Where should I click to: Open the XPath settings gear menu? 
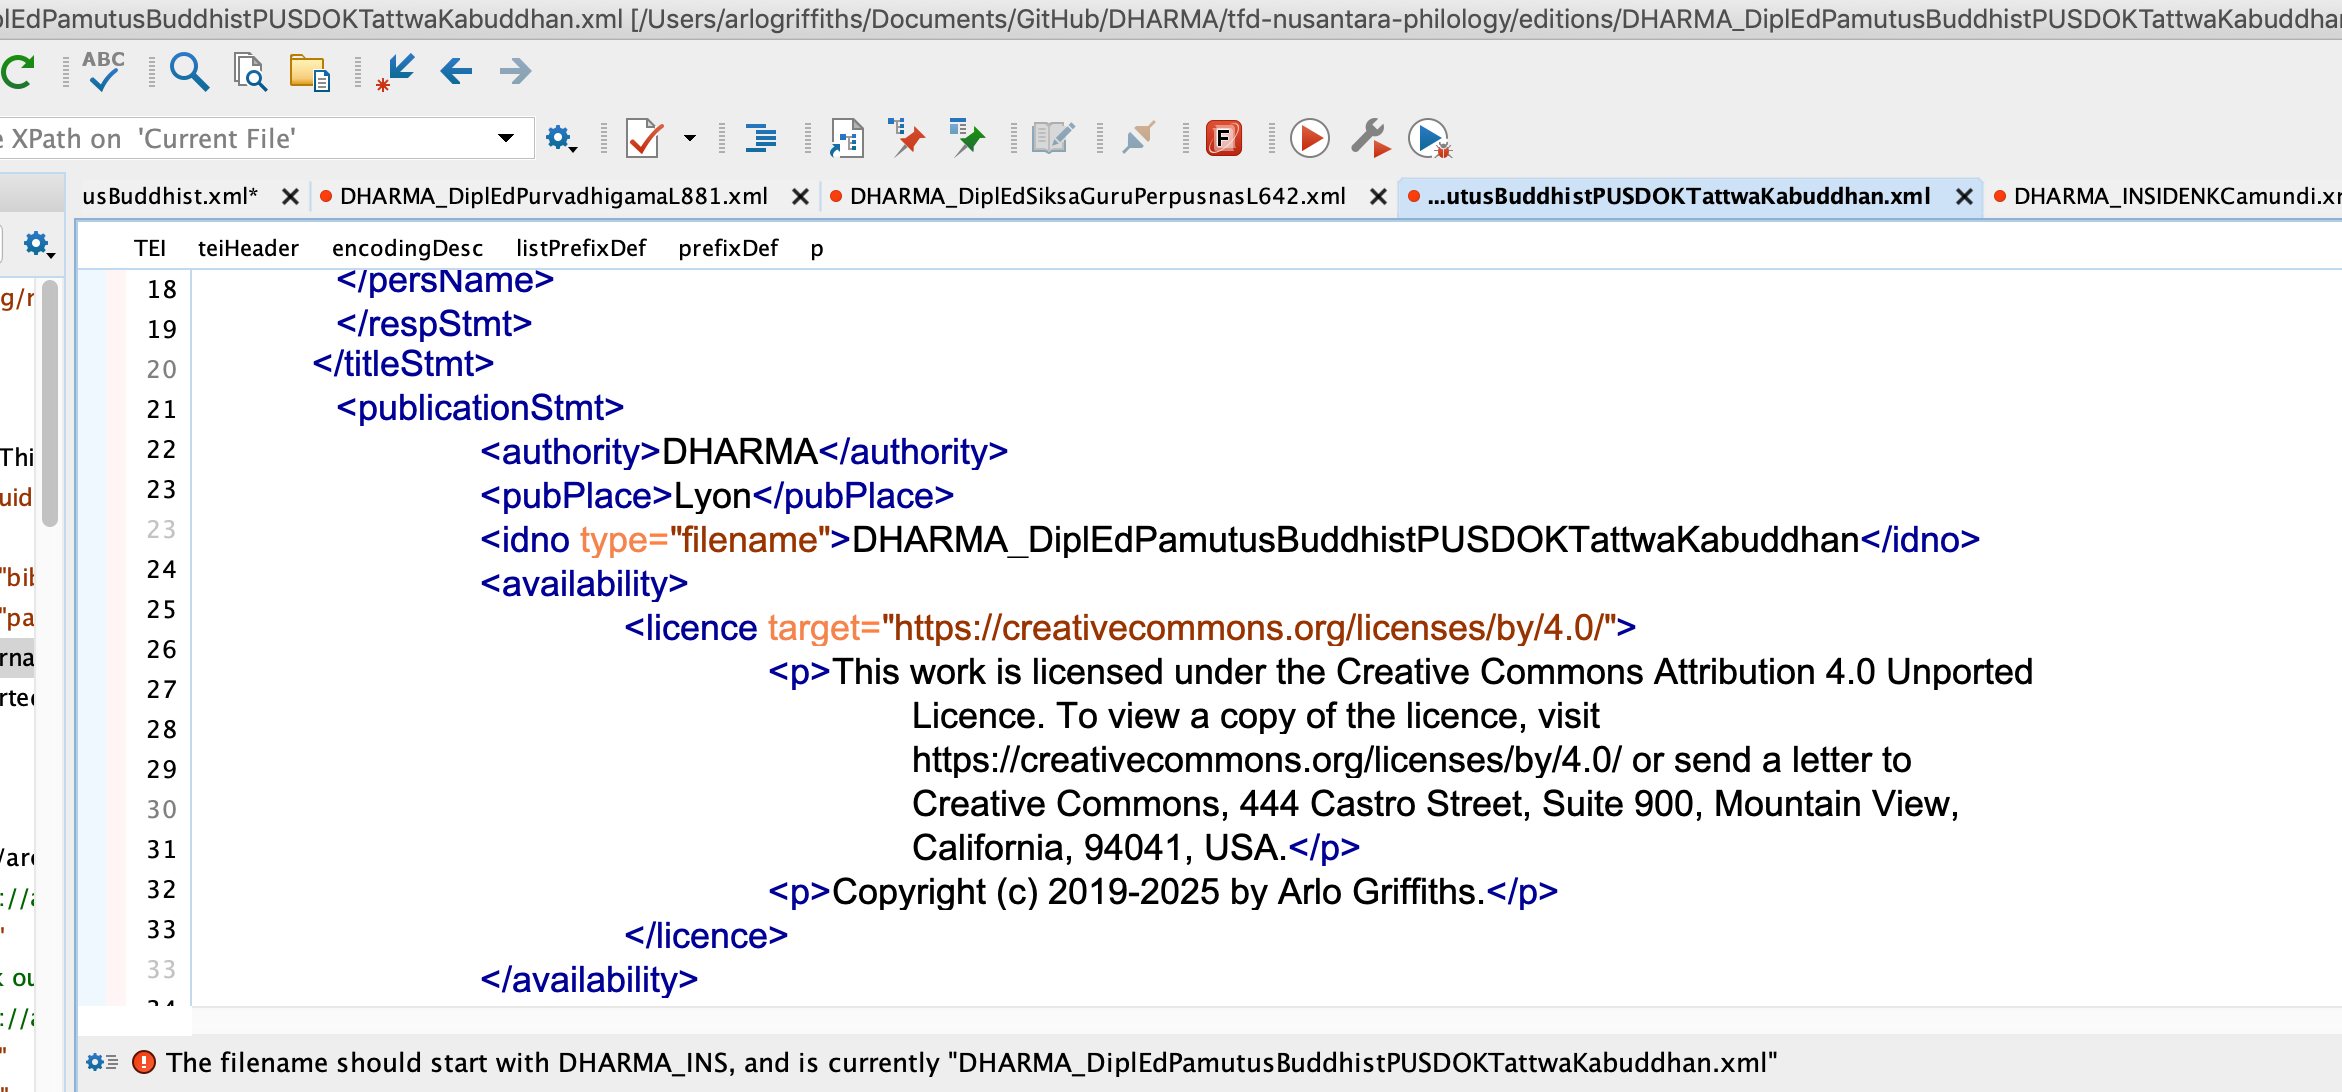click(560, 138)
